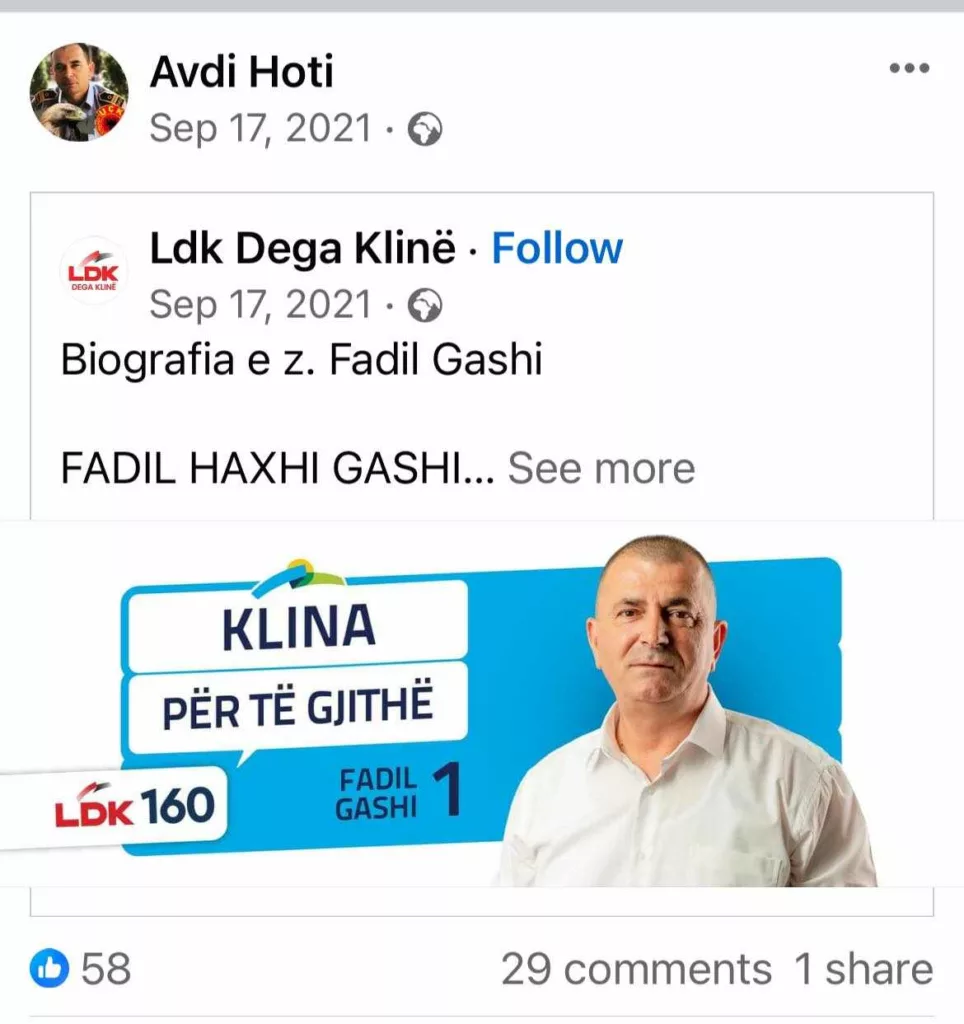This screenshot has height=1024, width=964.
Task: Open the three-dot post options menu
Action: [909, 68]
